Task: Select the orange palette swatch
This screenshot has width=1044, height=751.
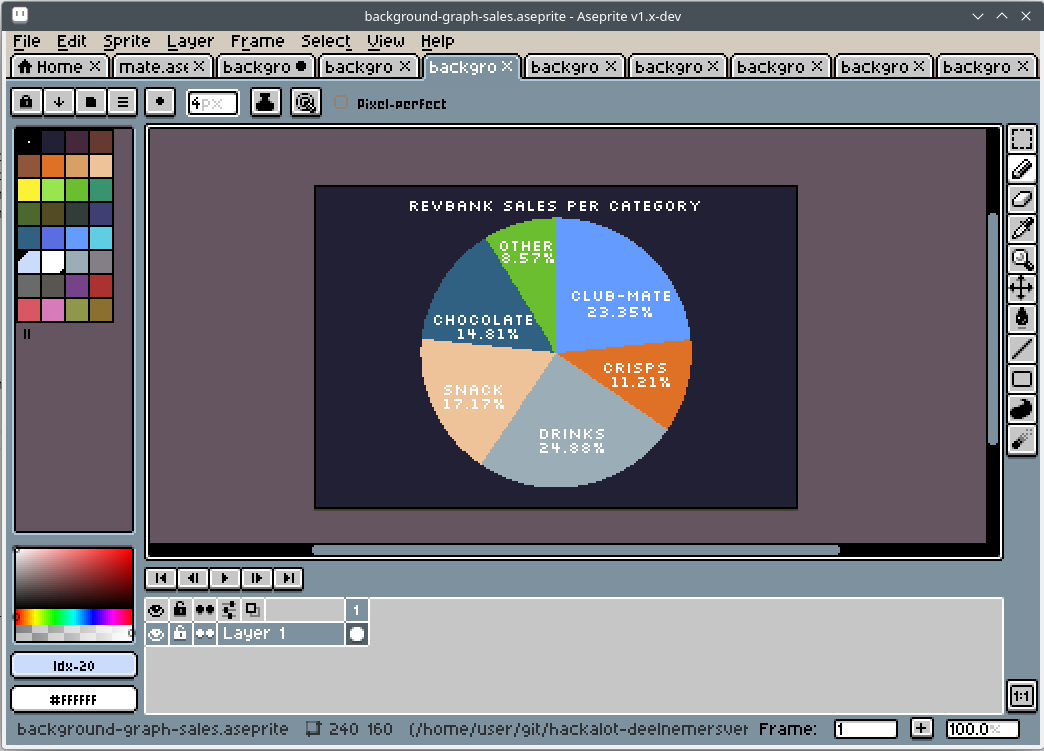Action: click(x=53, y=166)
